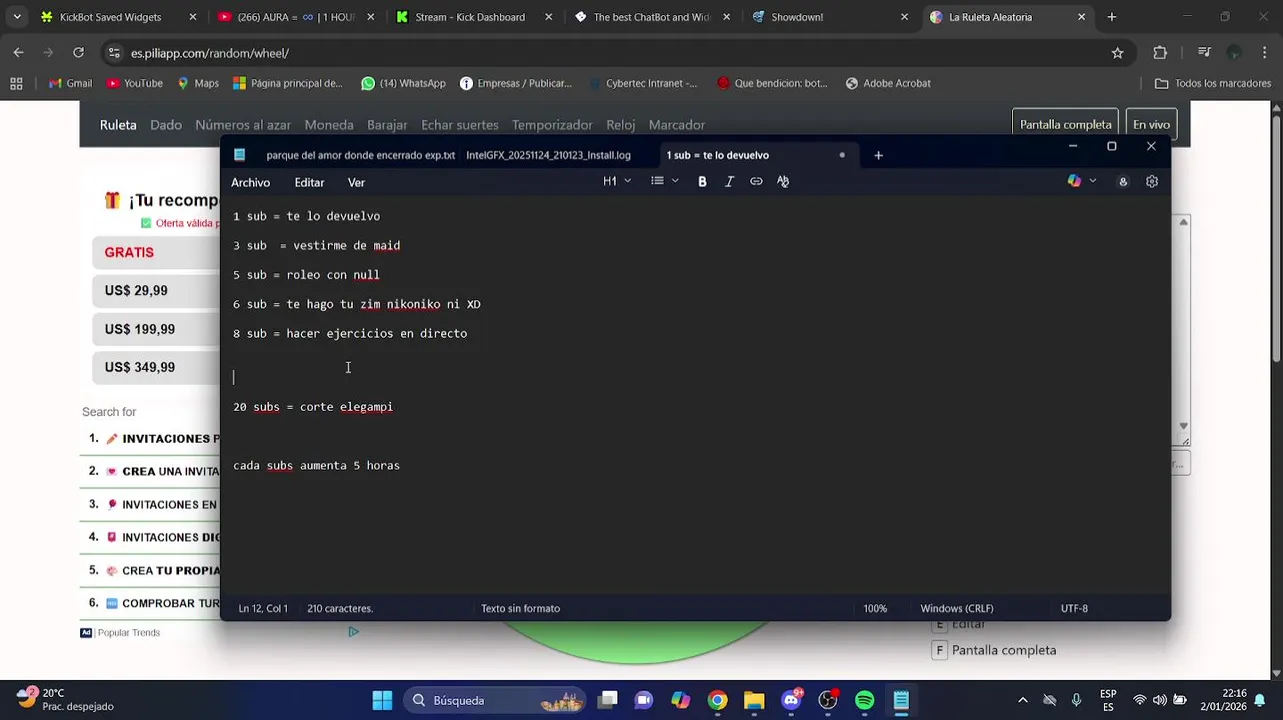
Task: Open notification bell in system tray
Action: click(x=1260, y=700)
